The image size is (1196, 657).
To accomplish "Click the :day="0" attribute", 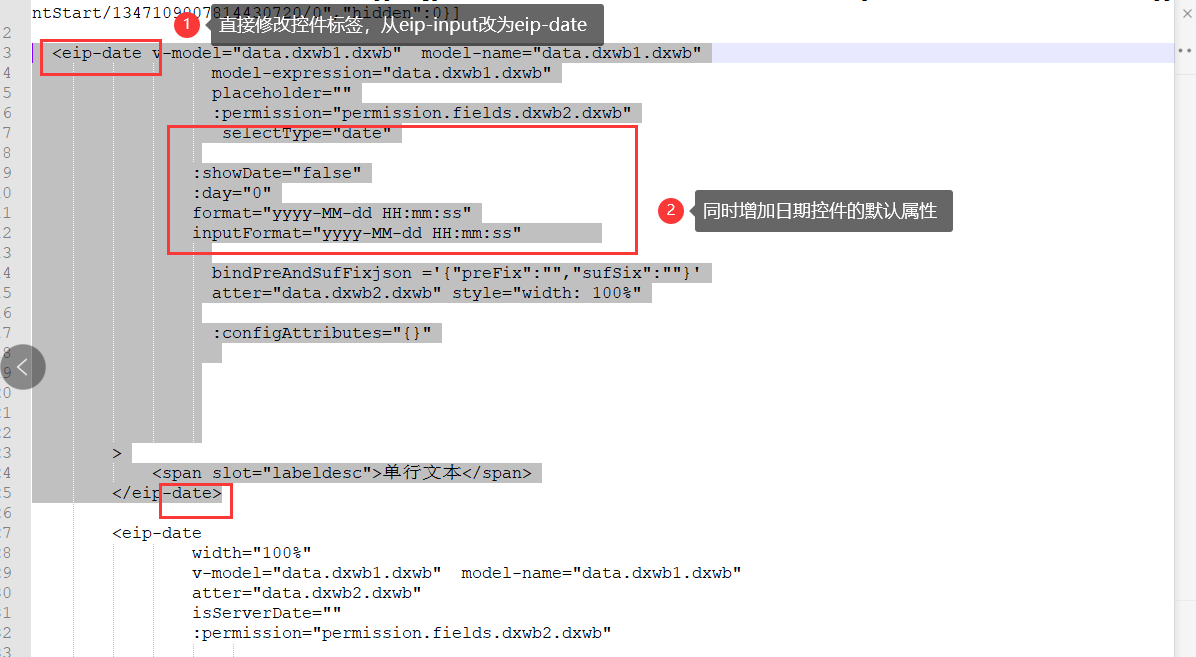I will [232, 193].
